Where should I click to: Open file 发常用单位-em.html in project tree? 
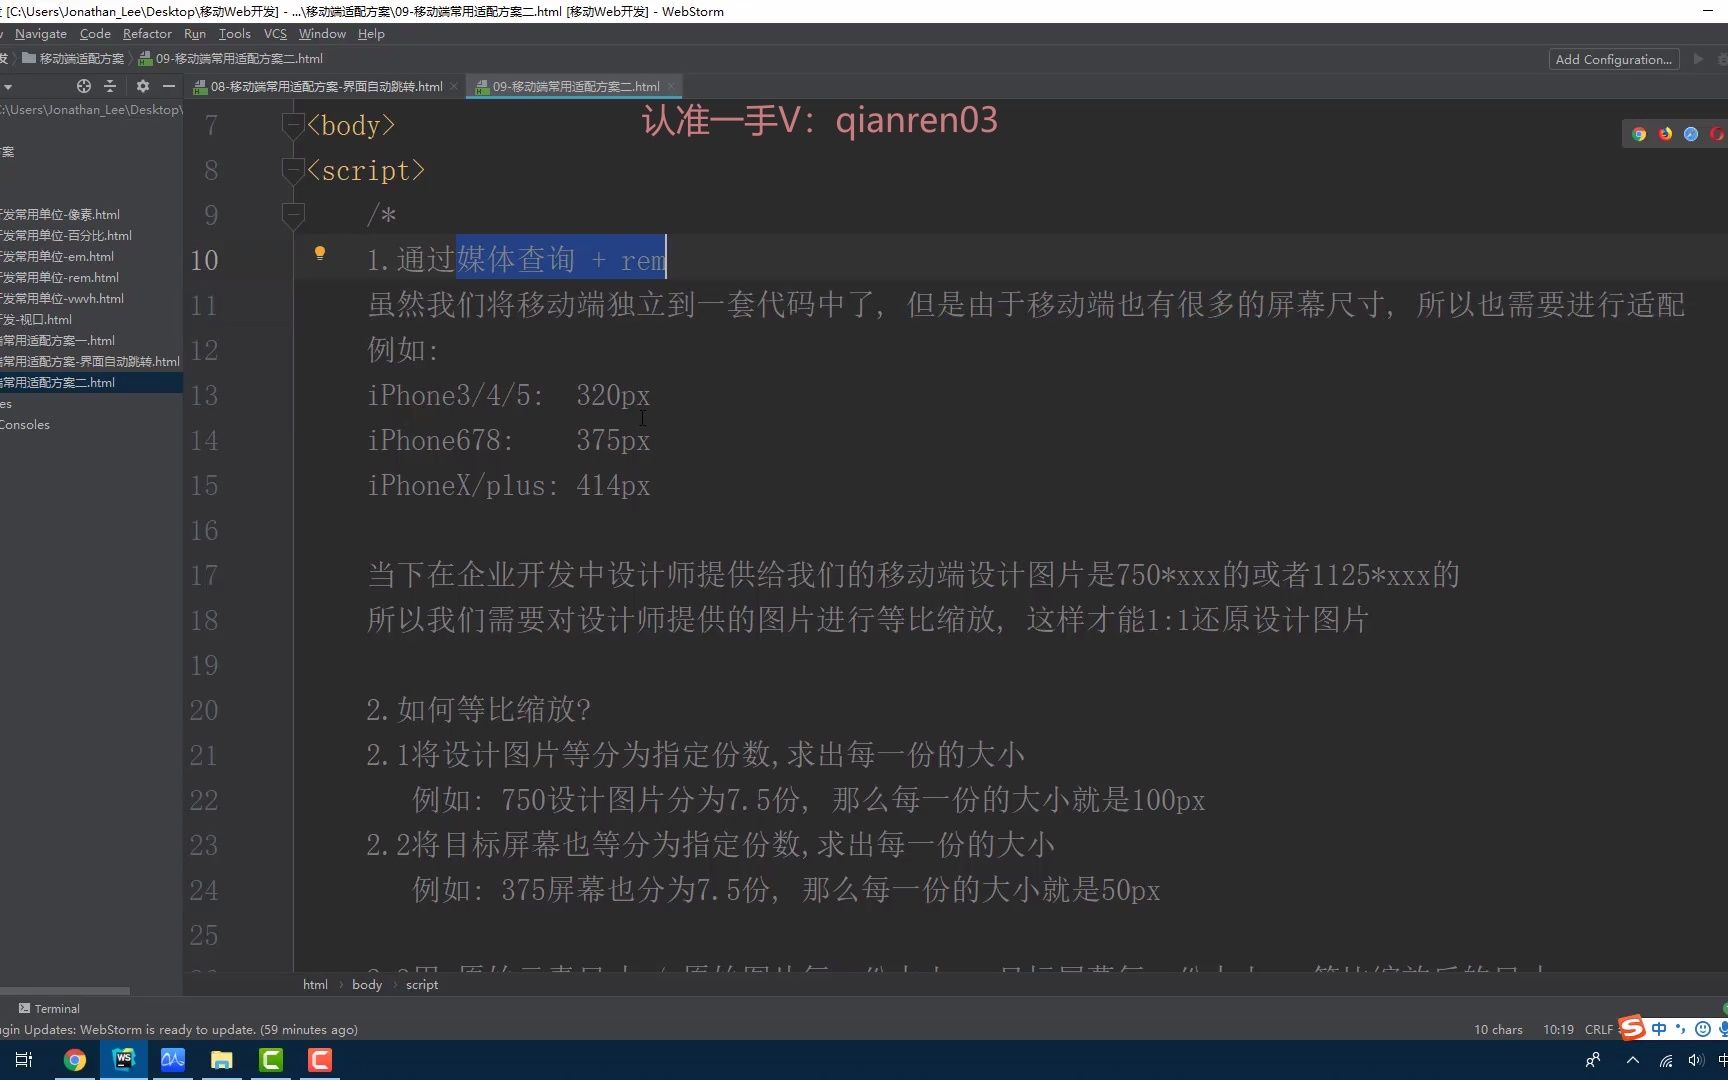coord(57,257)
